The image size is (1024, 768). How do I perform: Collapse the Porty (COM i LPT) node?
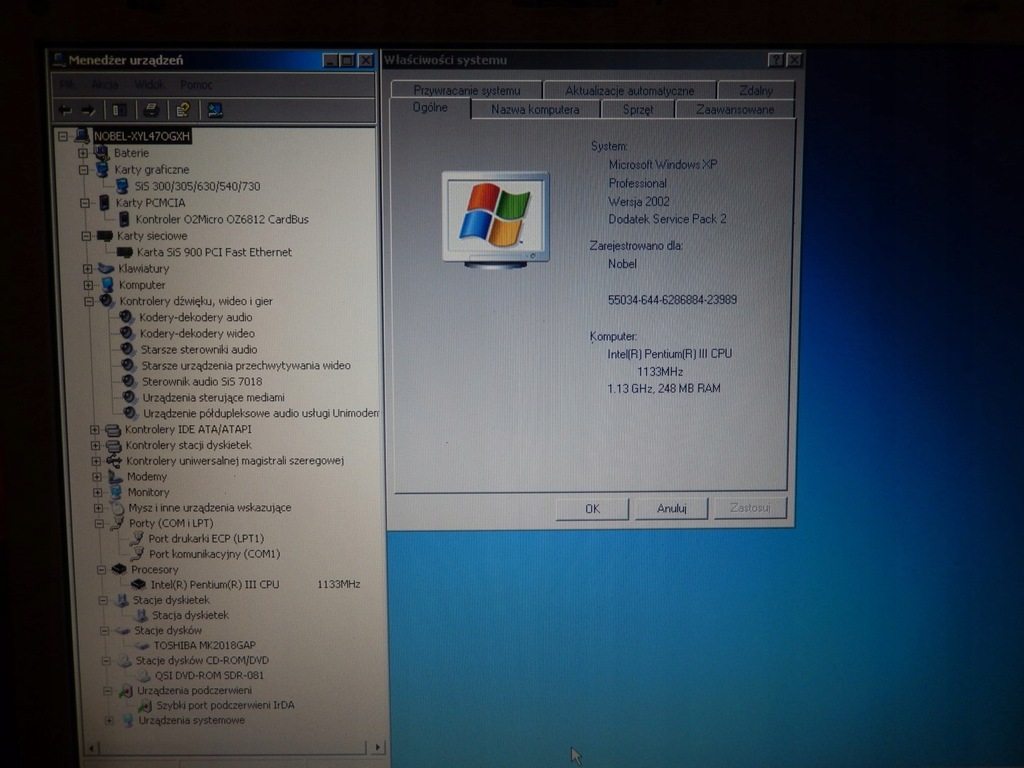[99, 523]
